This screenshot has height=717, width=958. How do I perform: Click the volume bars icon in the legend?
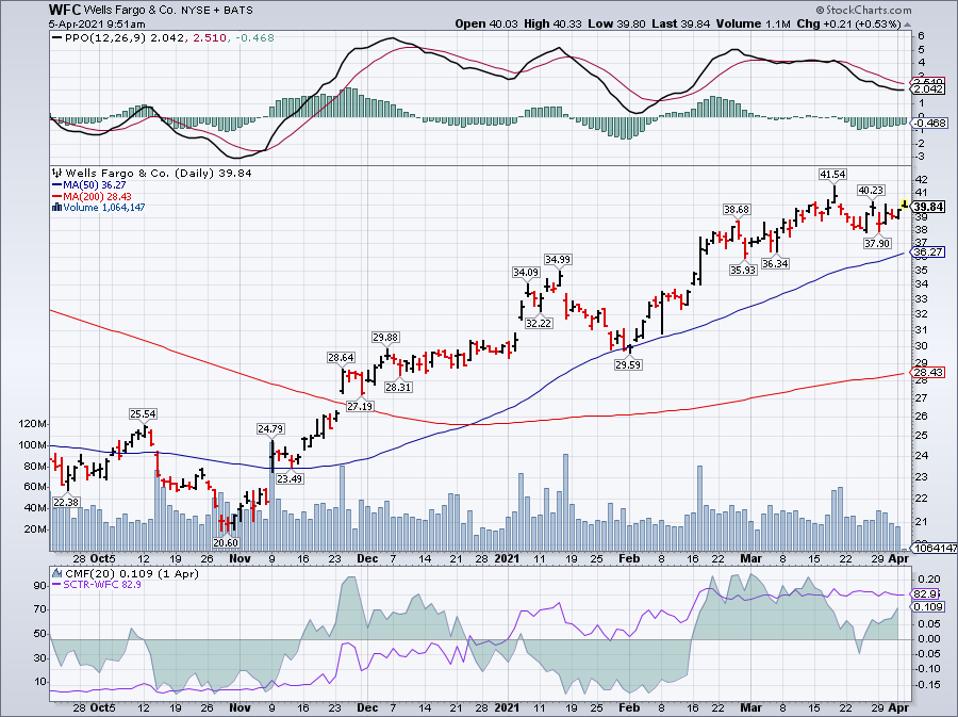[57, 207]
